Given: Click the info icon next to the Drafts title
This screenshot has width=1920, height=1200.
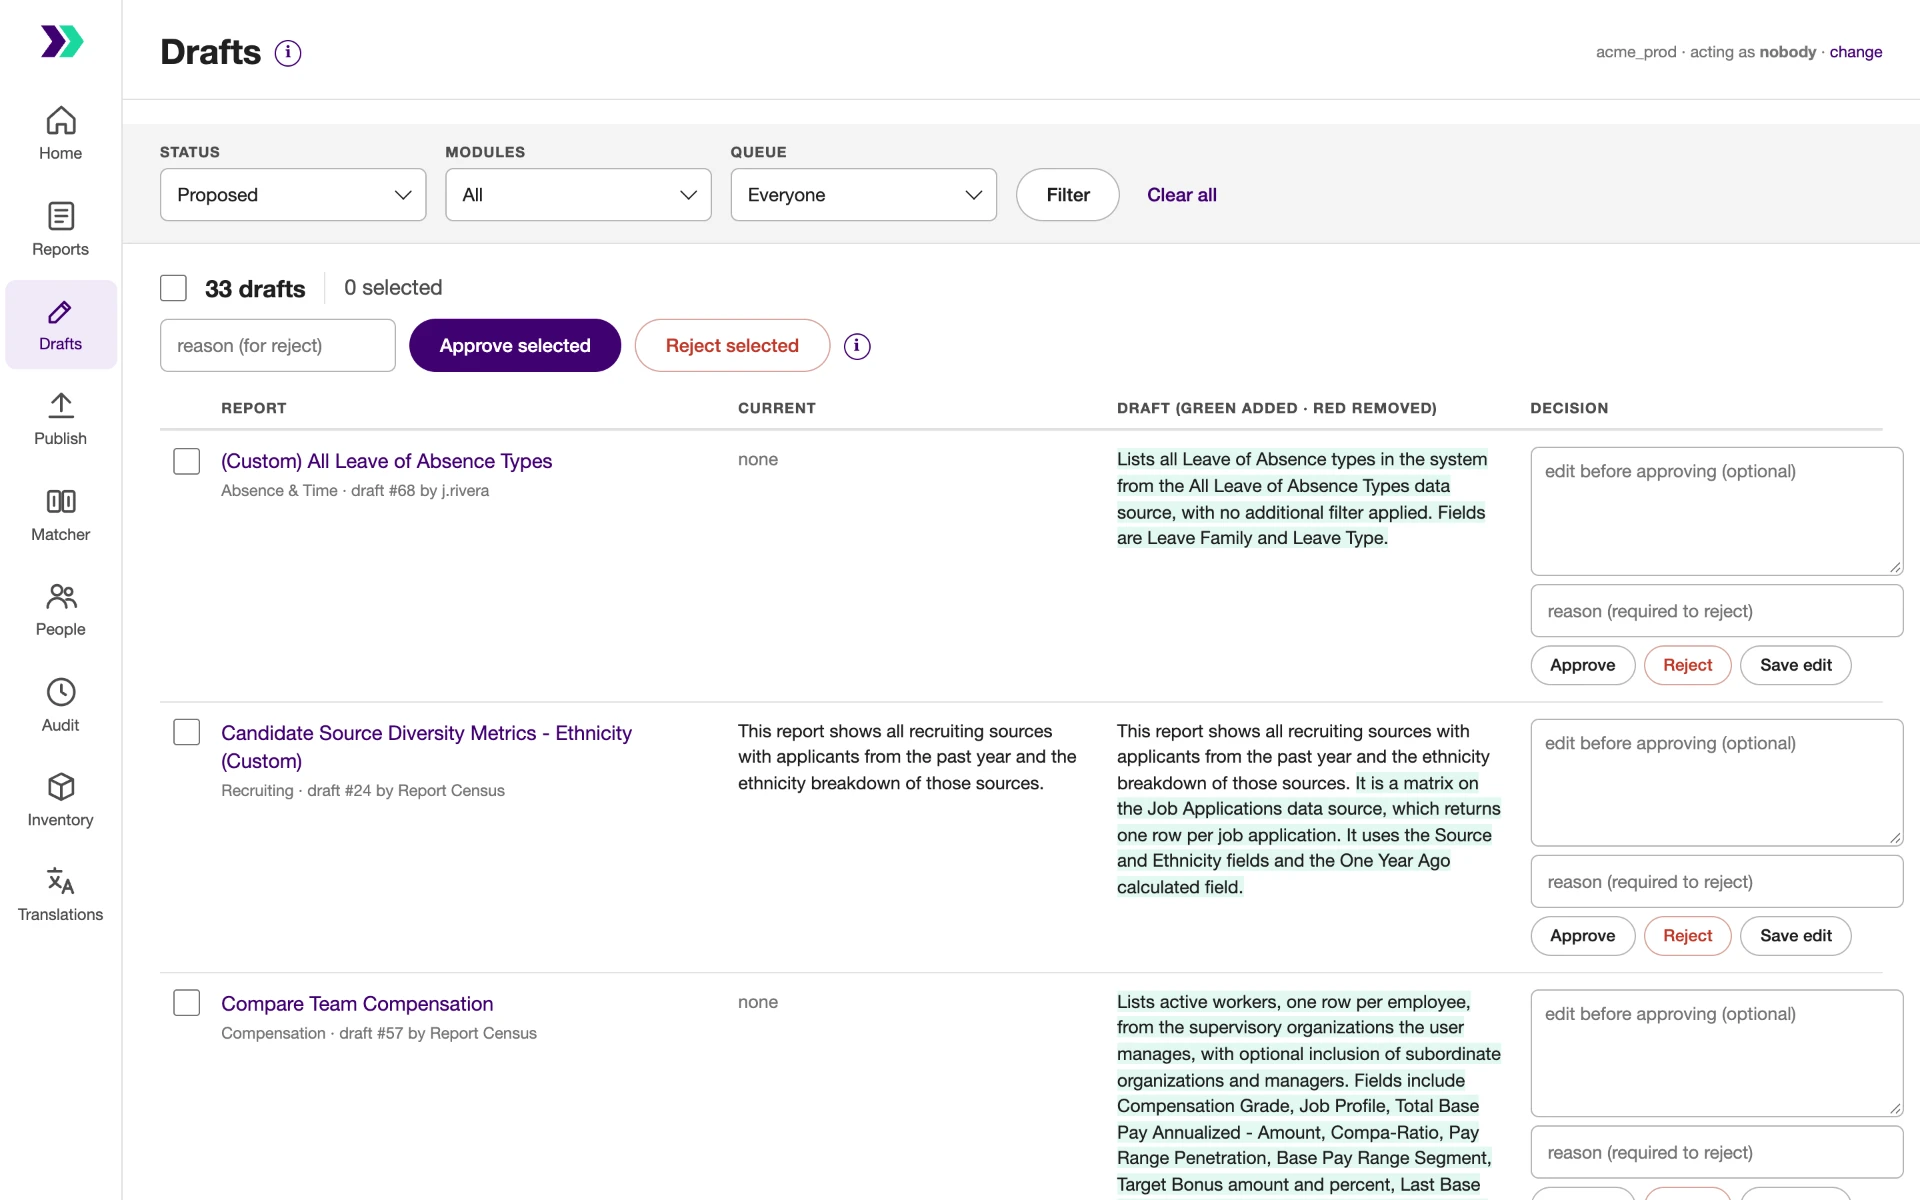Looking at the screenshot, I should tap(288, 53).
